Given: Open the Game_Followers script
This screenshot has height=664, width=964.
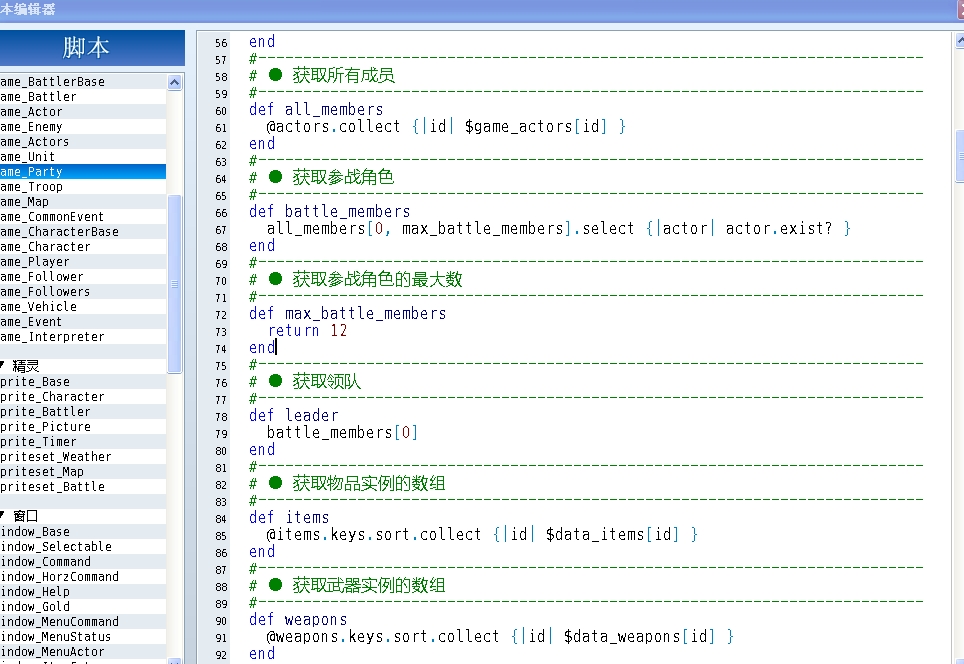Looking at the screenshot, I should click(83, 291).
